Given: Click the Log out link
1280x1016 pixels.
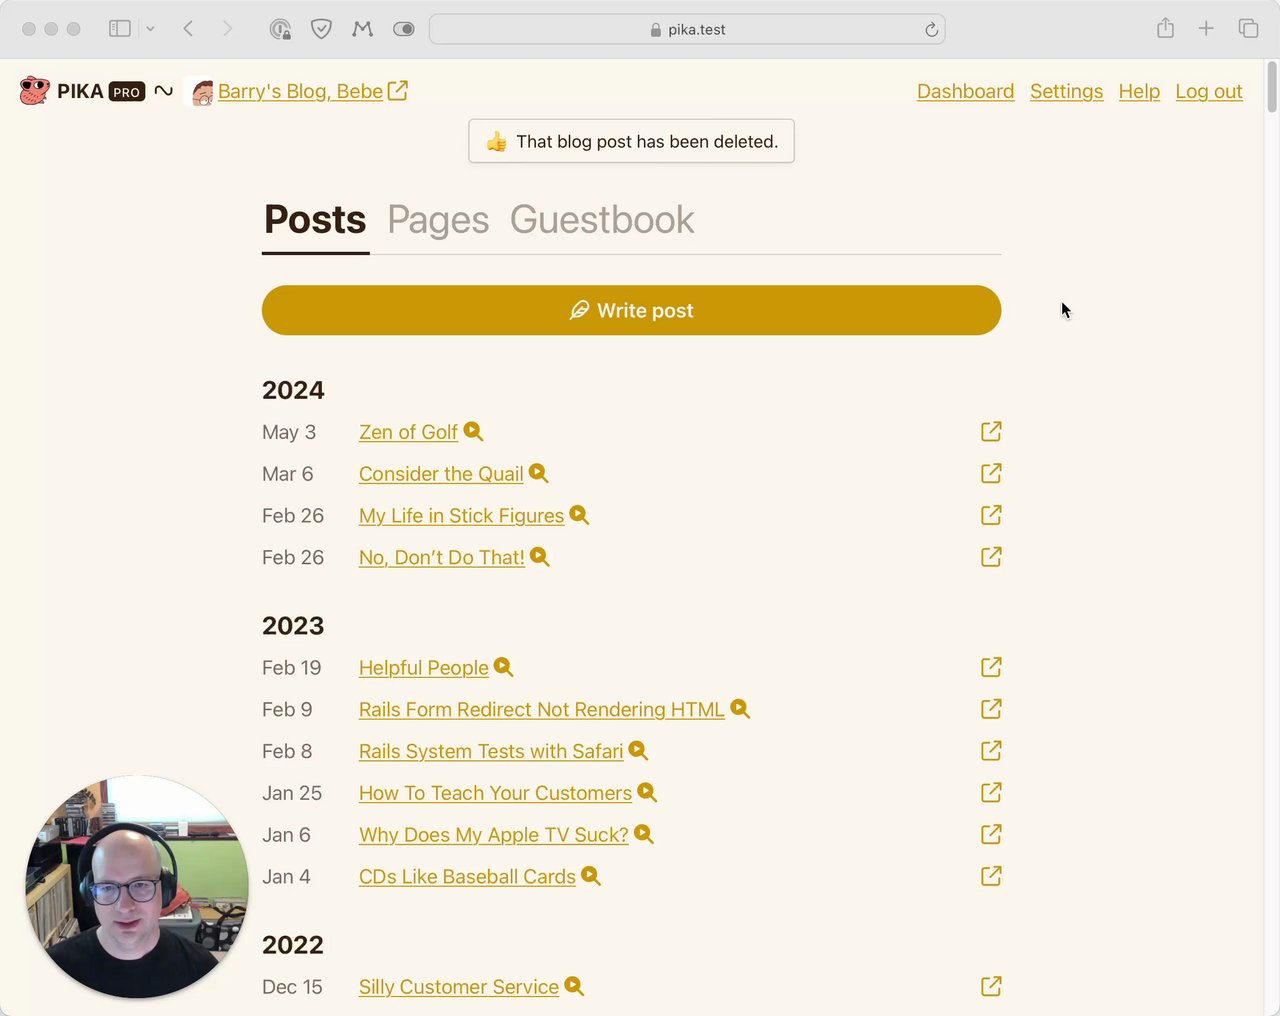Looking at the screenshot, I should pos(1208,91).
